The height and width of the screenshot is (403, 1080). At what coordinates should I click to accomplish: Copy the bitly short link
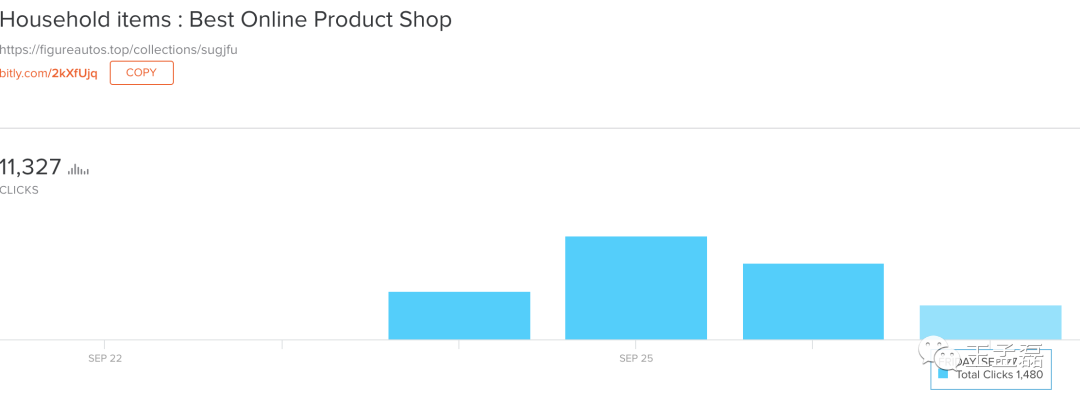[x=141, y=73]
